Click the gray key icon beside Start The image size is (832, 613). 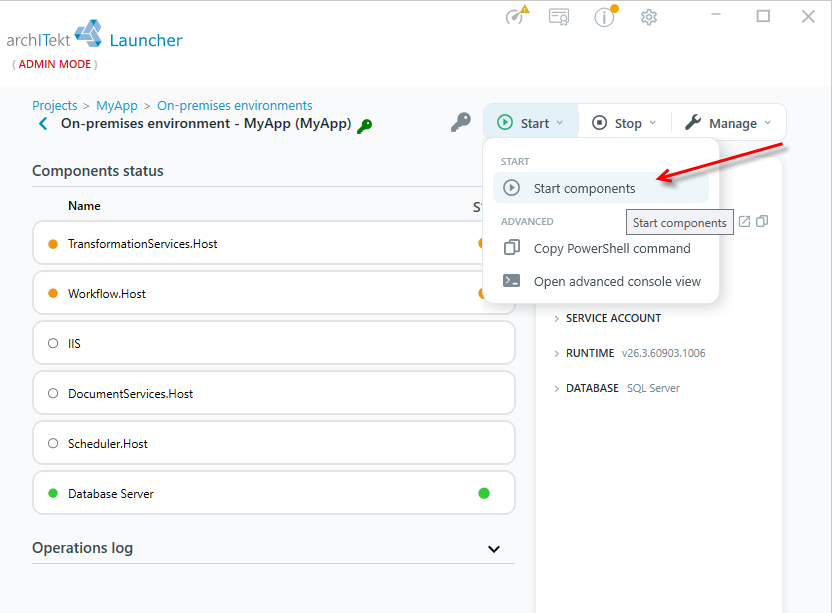(x=461, y=122)
